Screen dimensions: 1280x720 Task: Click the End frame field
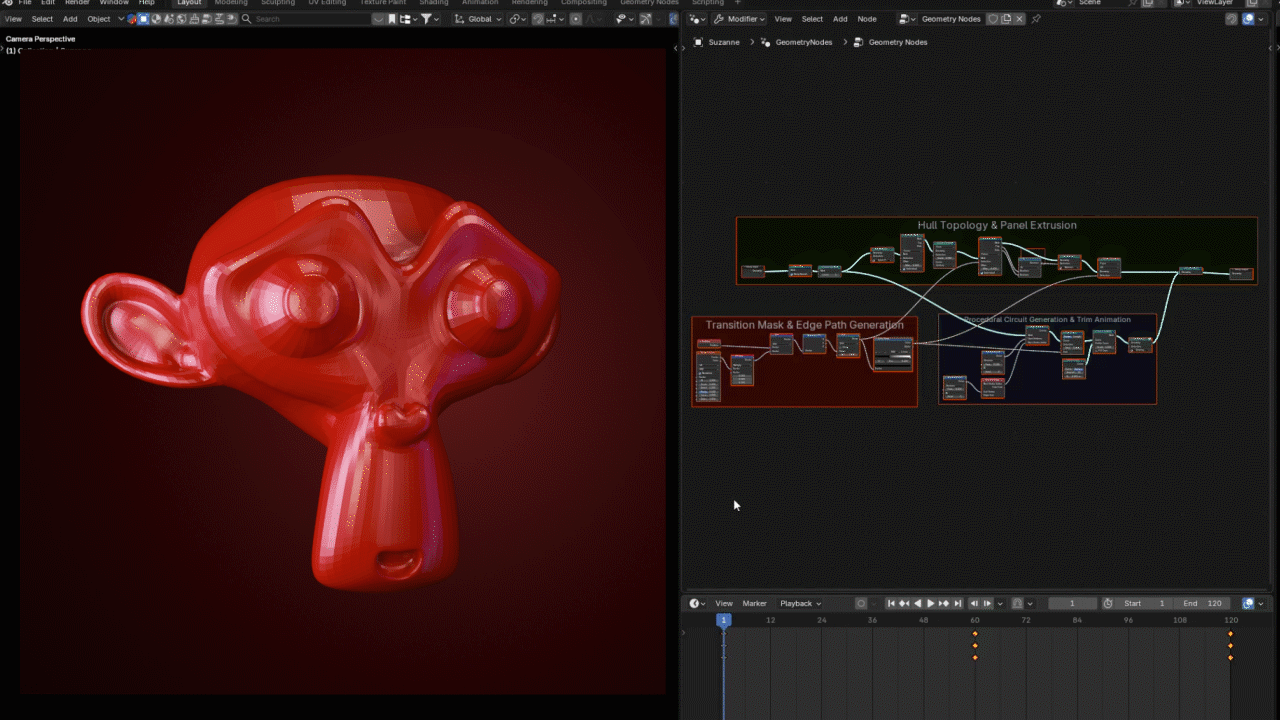(x=1203, y=604)
